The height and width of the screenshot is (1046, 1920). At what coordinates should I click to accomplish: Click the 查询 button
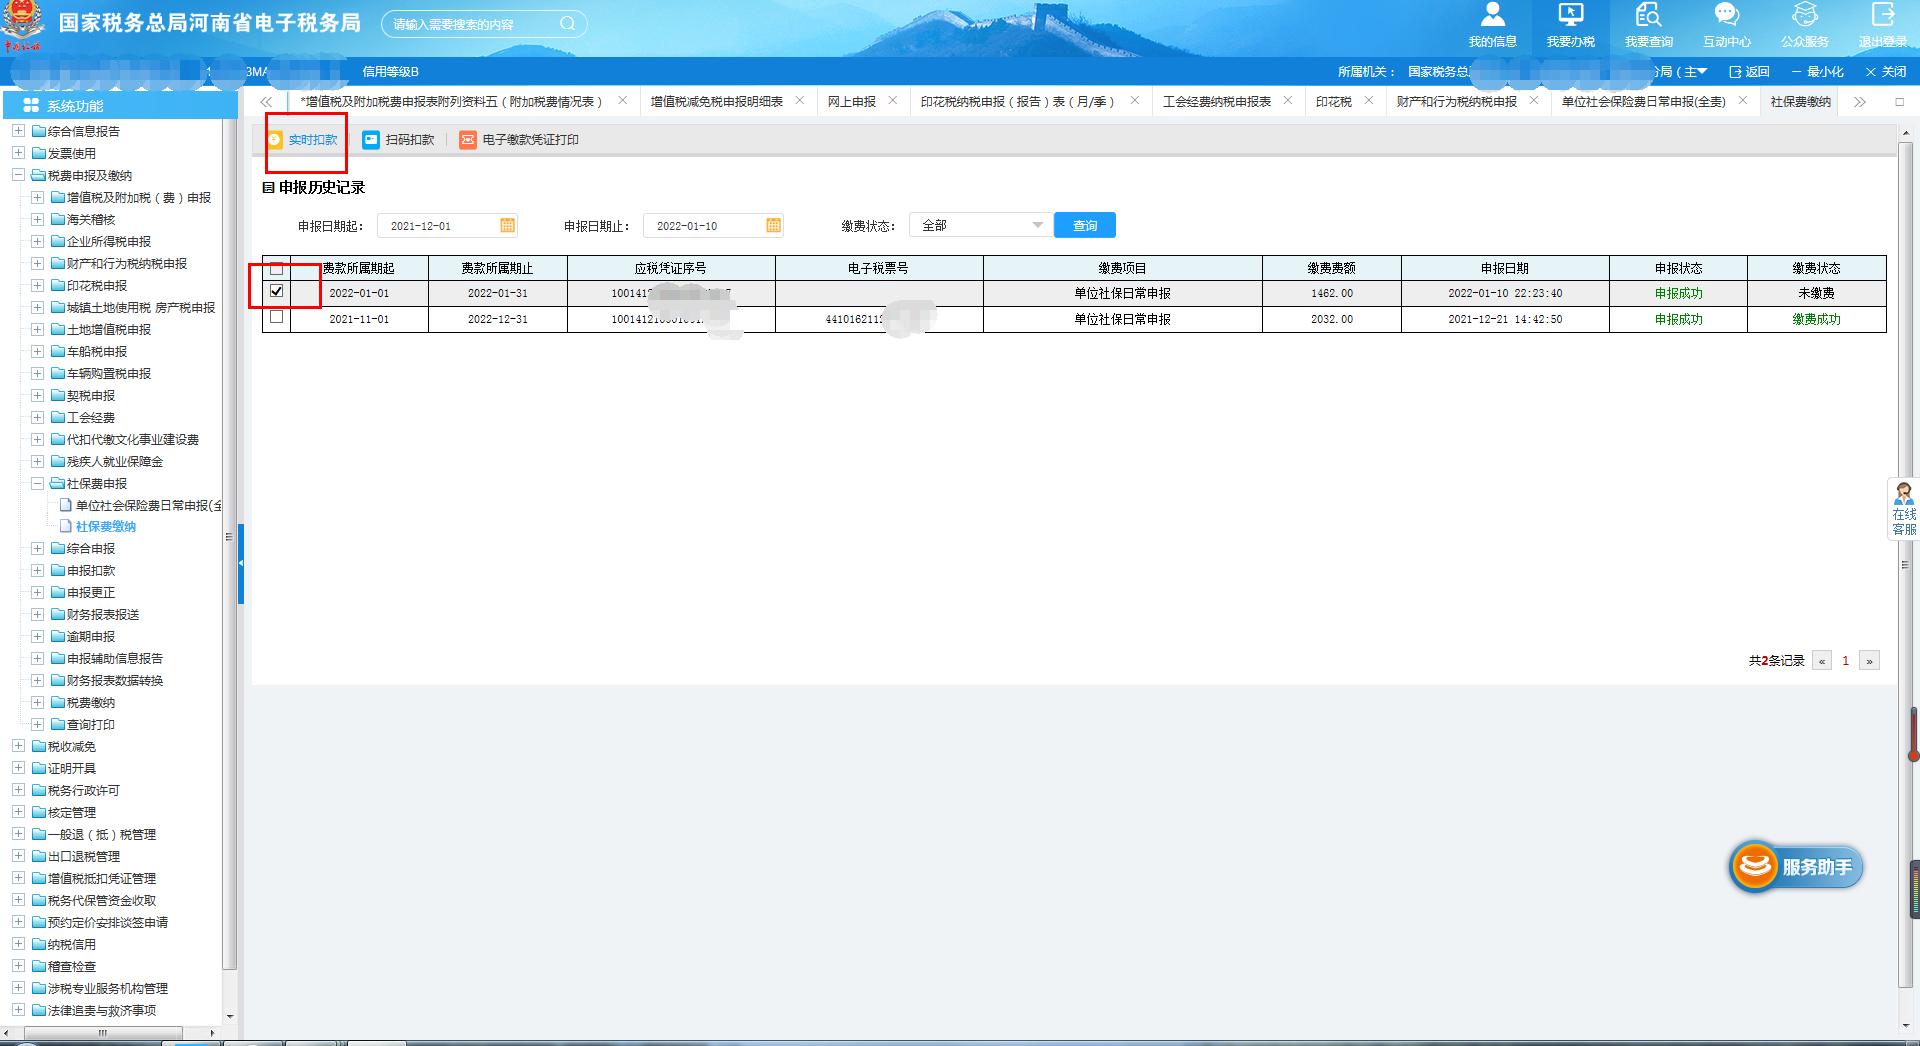pos(1084,226)
